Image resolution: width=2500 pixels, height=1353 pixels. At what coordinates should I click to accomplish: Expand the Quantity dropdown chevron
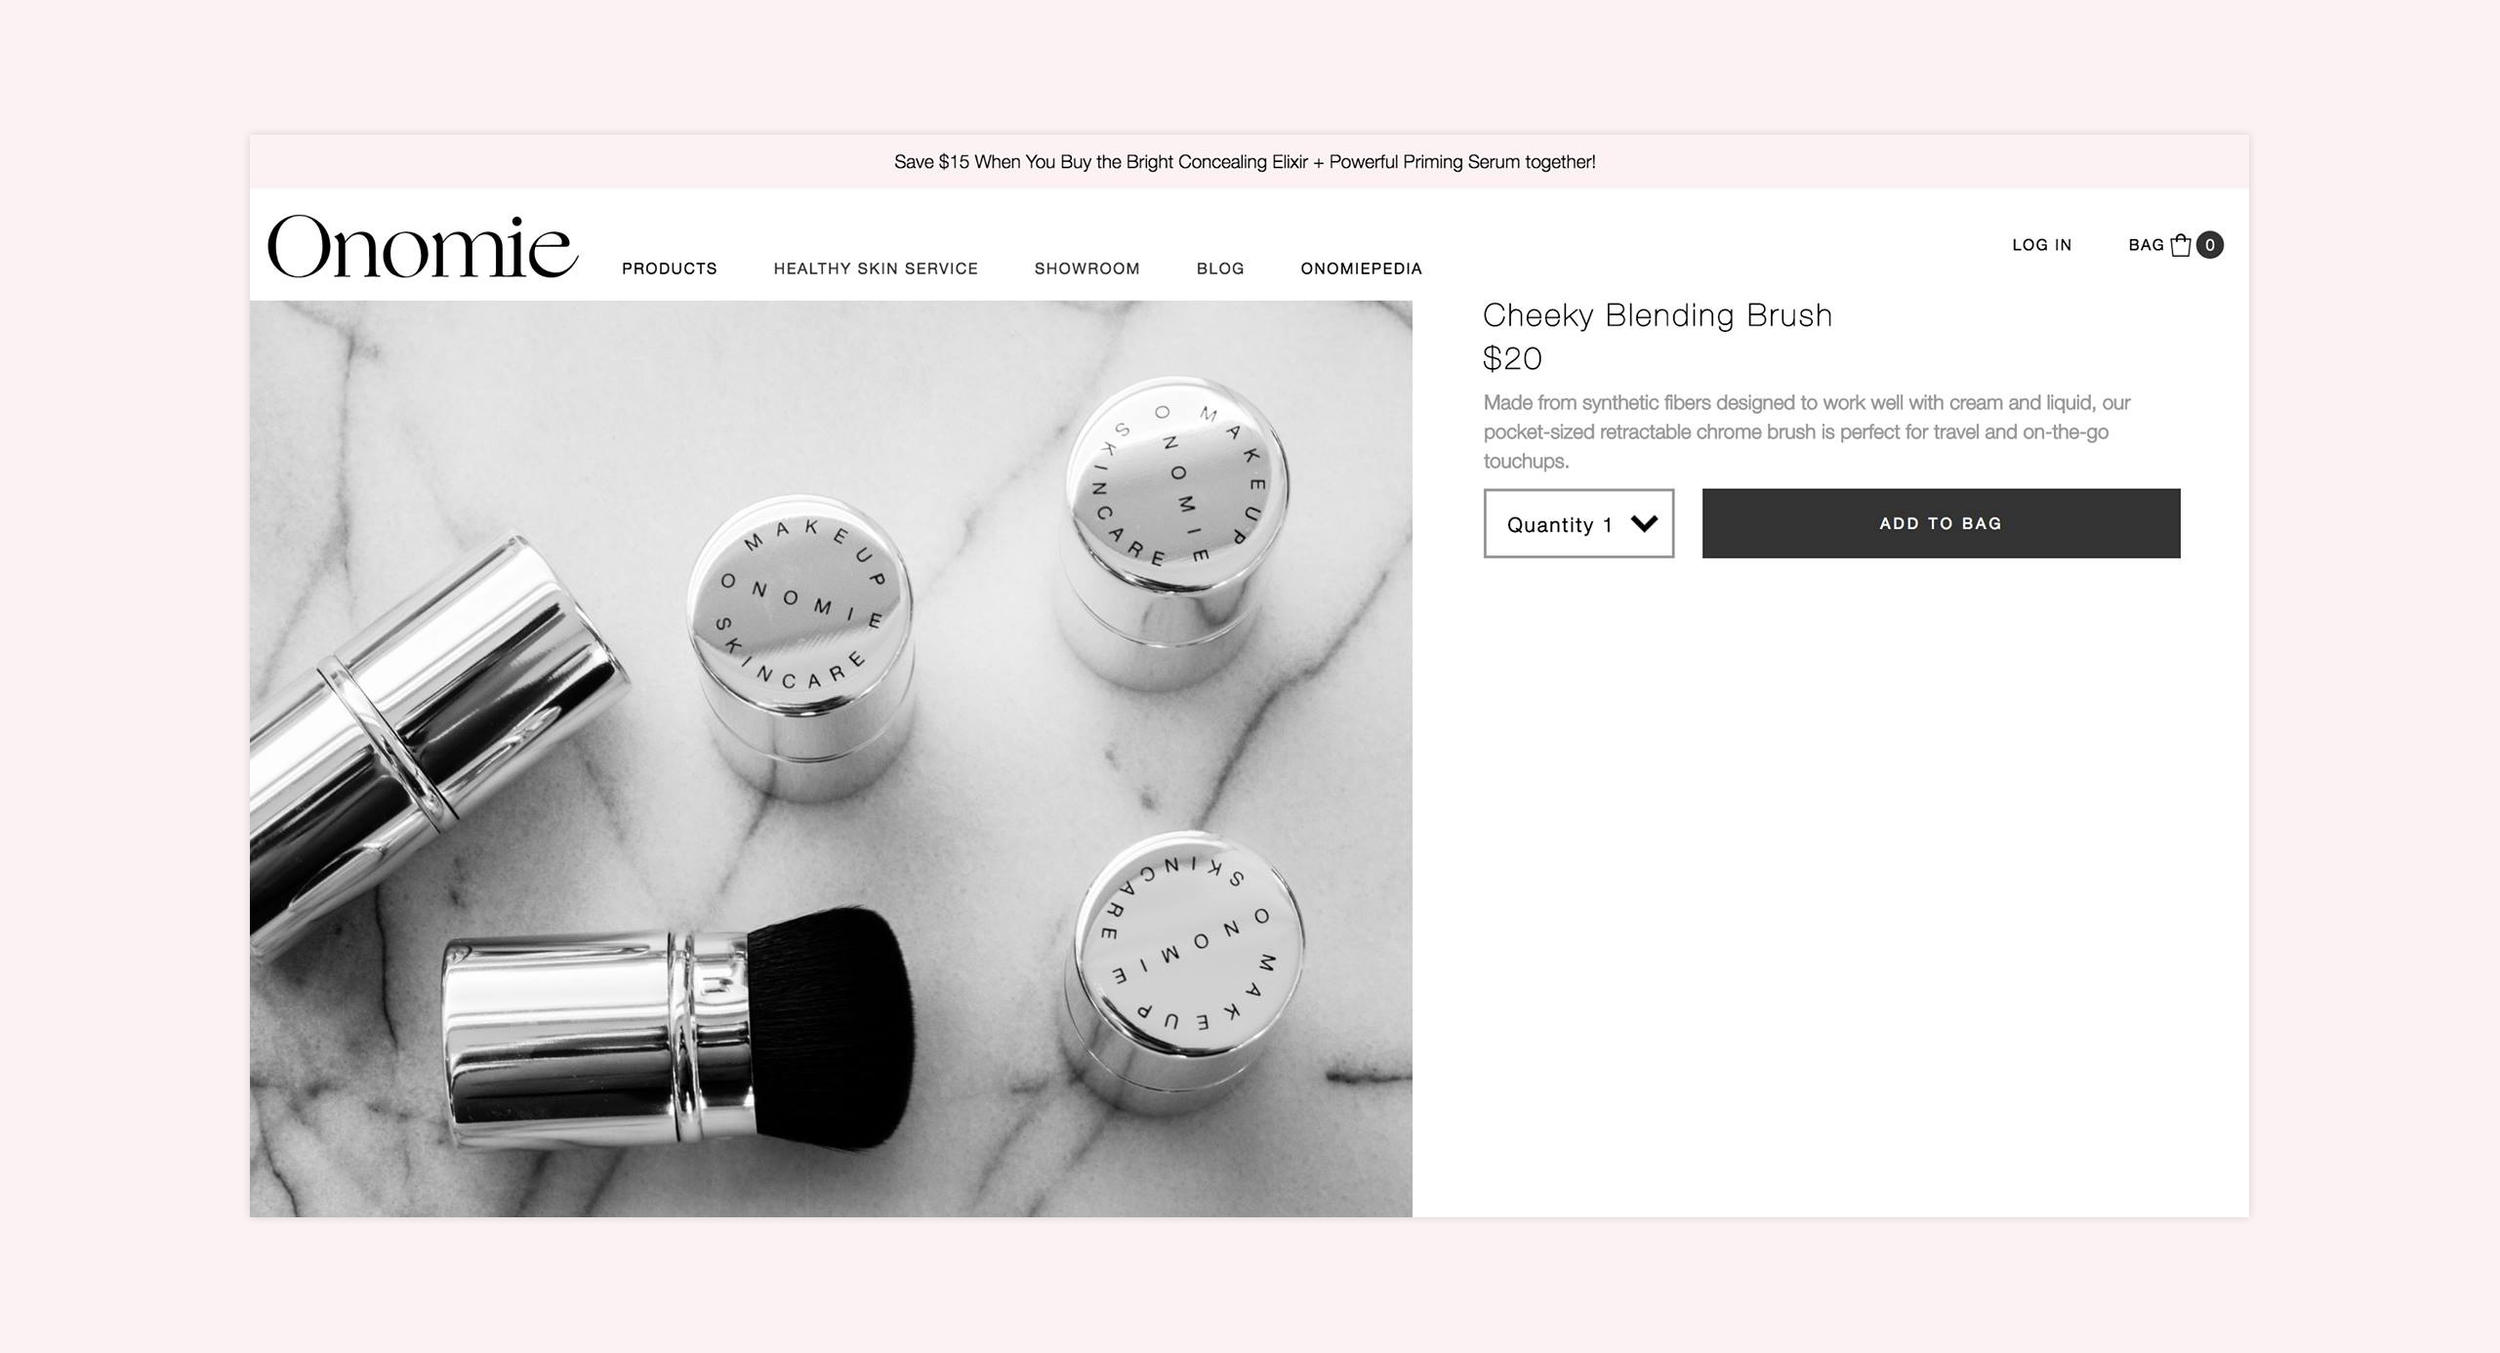[1644, 523]
